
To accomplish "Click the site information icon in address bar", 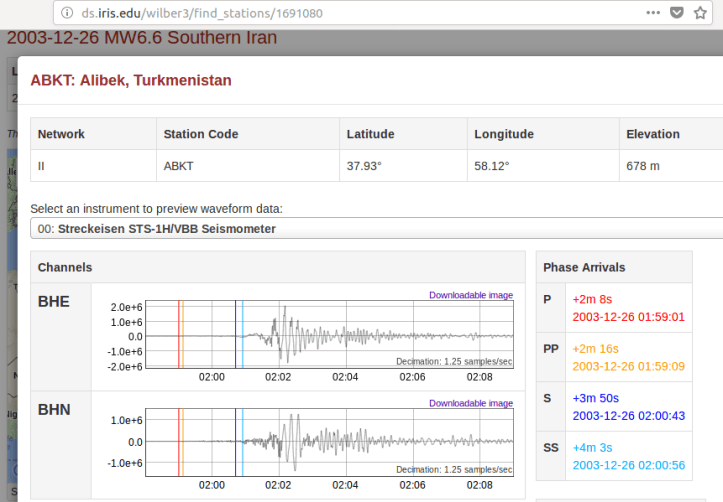I will click(66, 13).
